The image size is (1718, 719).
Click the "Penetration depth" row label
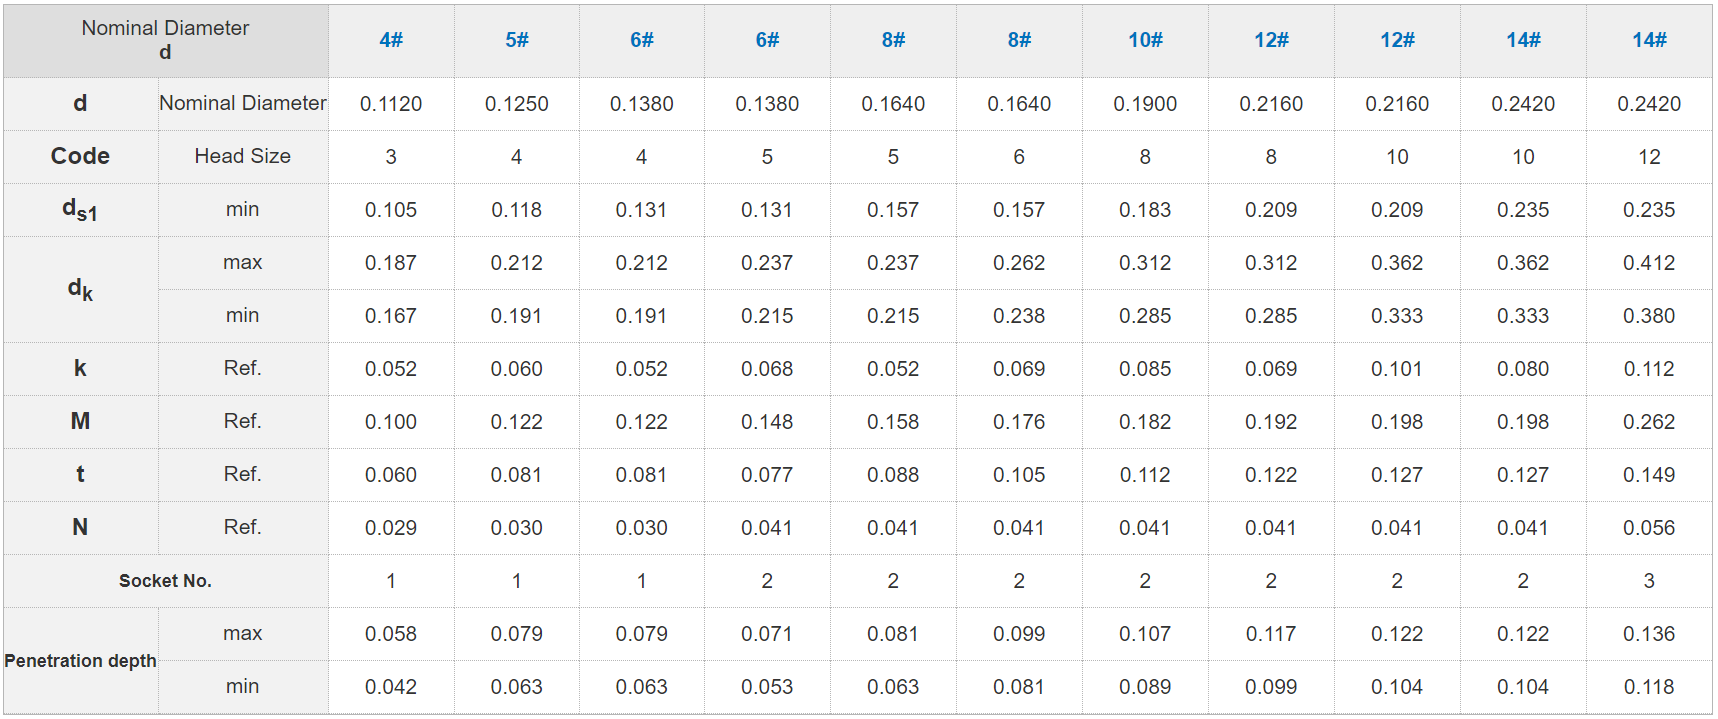tap(80, 661)
